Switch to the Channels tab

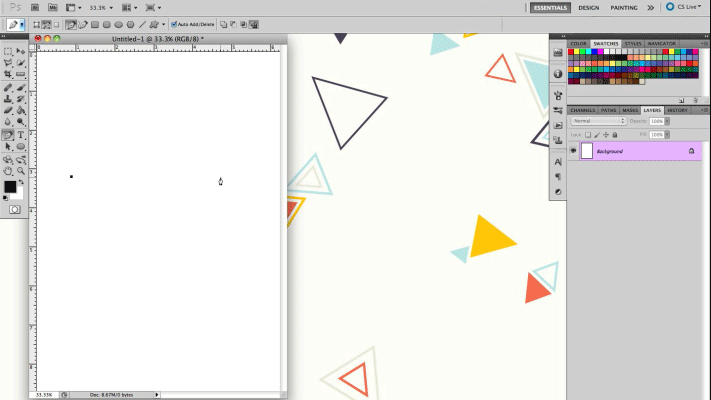pos(582,110)
